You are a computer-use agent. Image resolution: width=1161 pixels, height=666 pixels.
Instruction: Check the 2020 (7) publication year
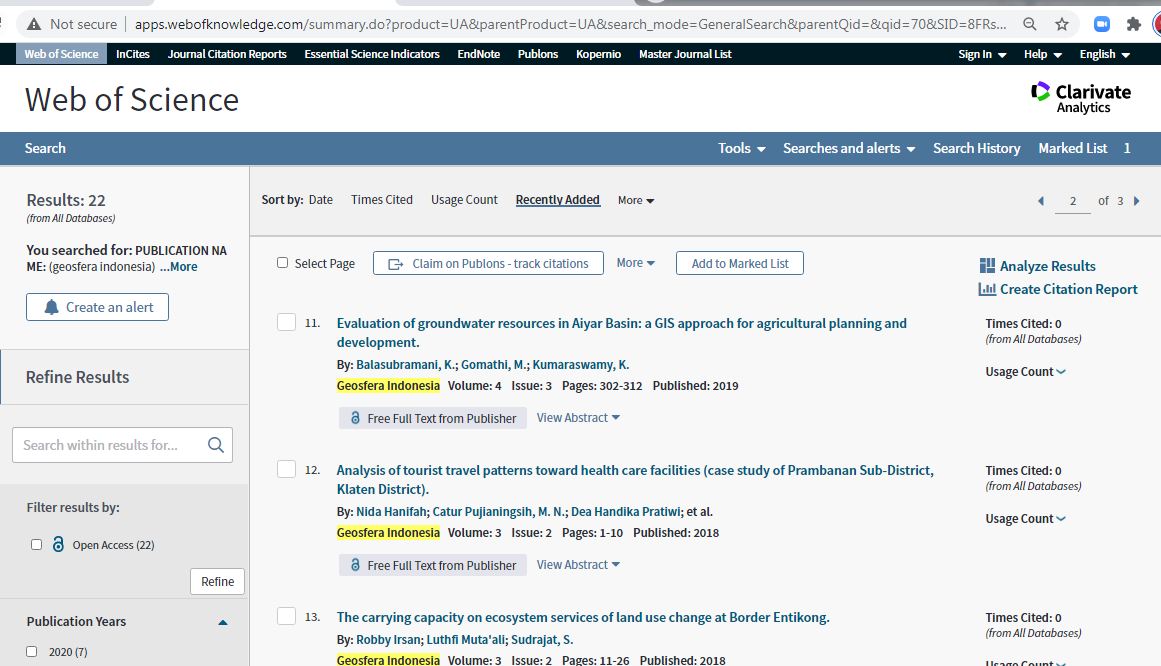[x=31, y=652]
